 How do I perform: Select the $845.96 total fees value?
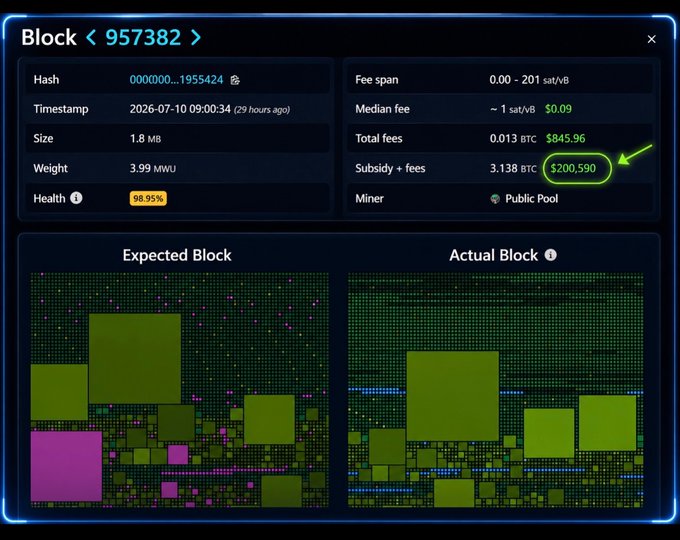[566, 138]
